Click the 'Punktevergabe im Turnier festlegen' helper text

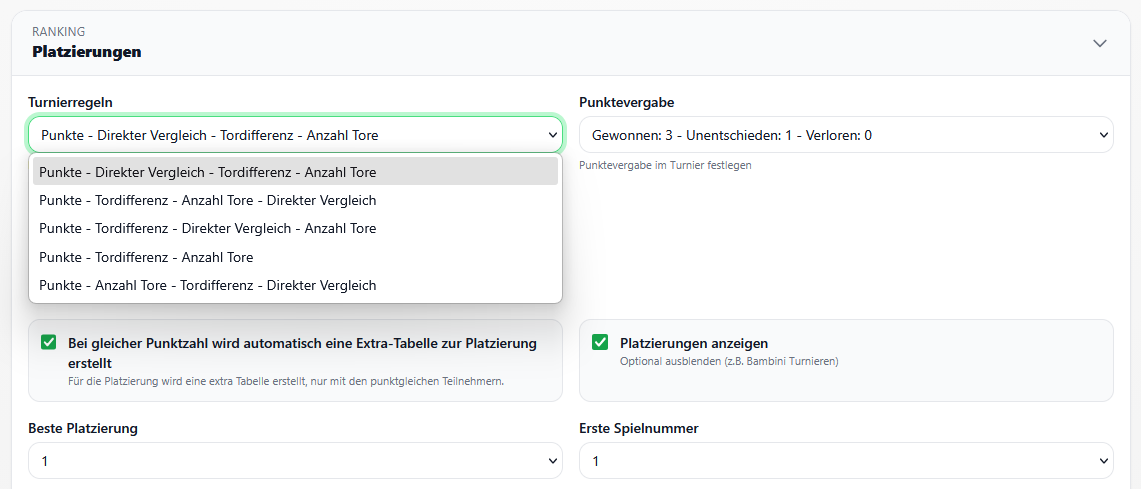click(x=665, y=165)
